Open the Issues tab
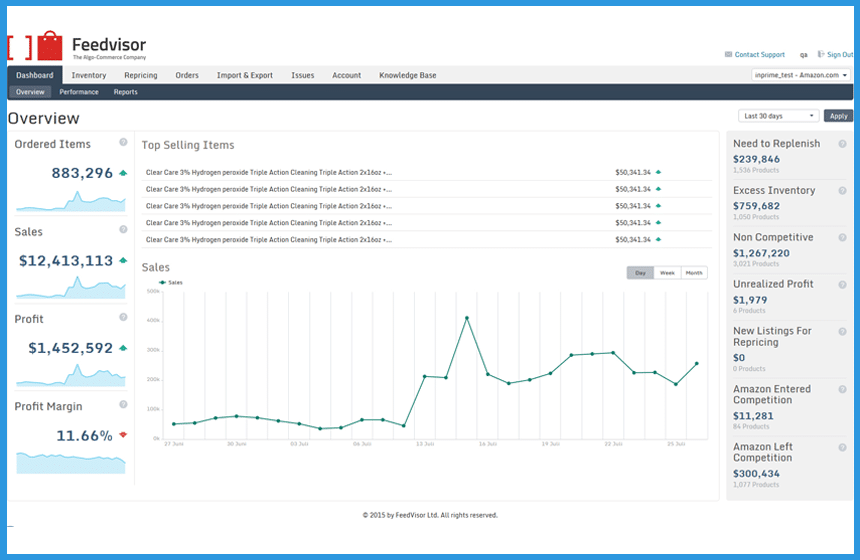The width and height of the screenshot is (860, 560). [x=303, y=75]
